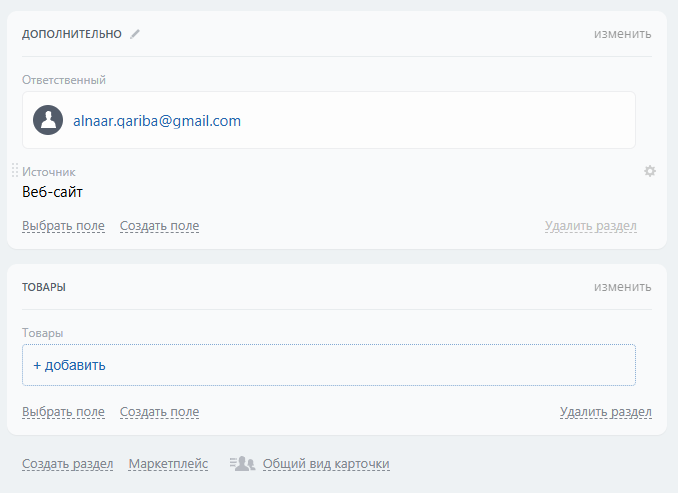Click Удалить раздел in ТОВАРЫ section

605,412
